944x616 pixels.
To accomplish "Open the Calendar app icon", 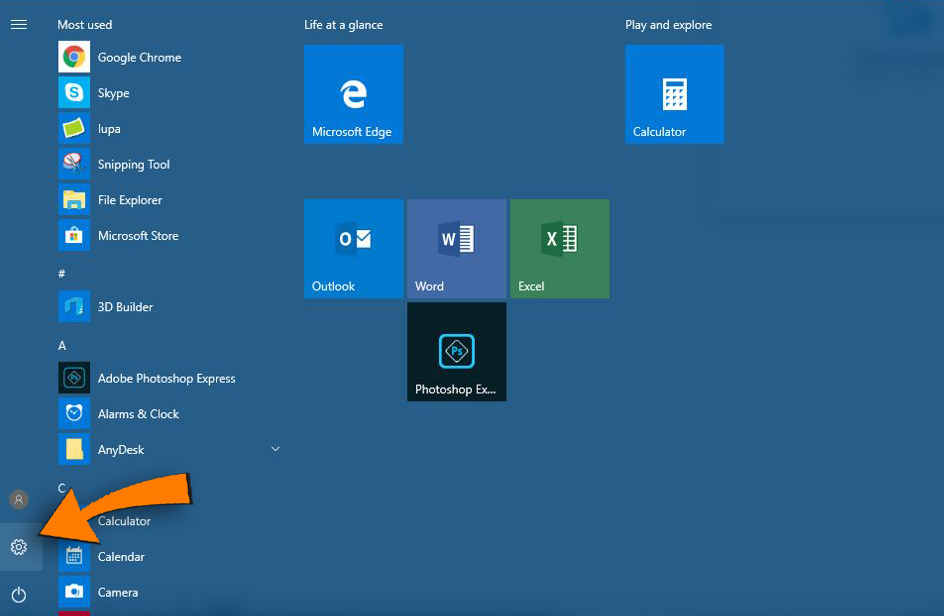I will pos(74,556).
